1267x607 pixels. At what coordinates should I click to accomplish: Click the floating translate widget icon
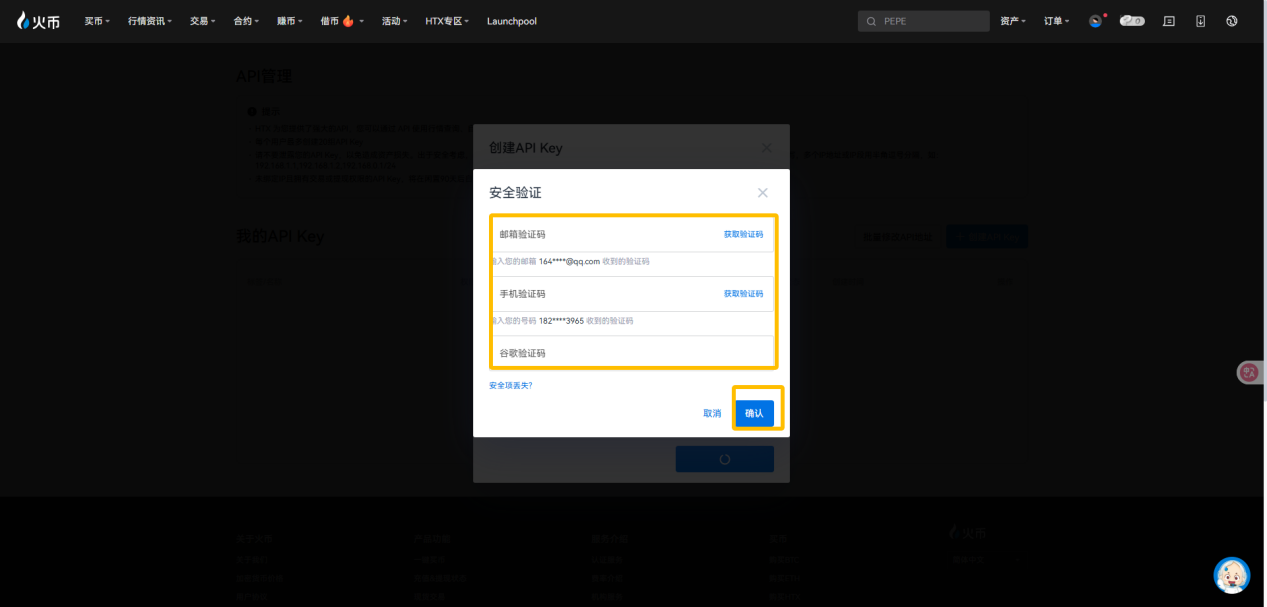[1250, 372]
